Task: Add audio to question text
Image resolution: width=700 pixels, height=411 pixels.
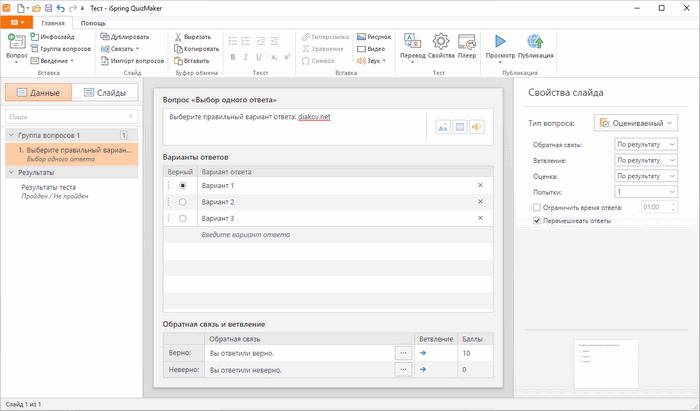Action: pos(477,127)
